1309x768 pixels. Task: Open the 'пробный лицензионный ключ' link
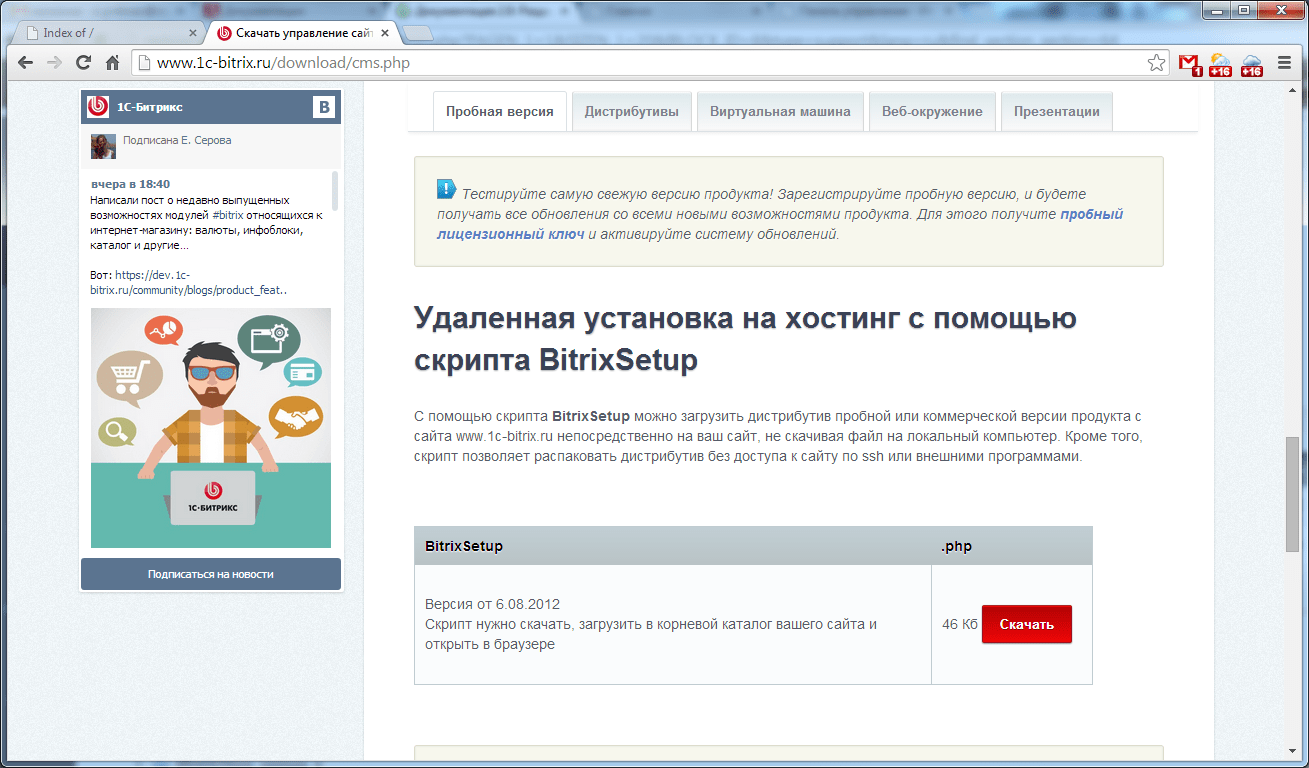[780, 224]
